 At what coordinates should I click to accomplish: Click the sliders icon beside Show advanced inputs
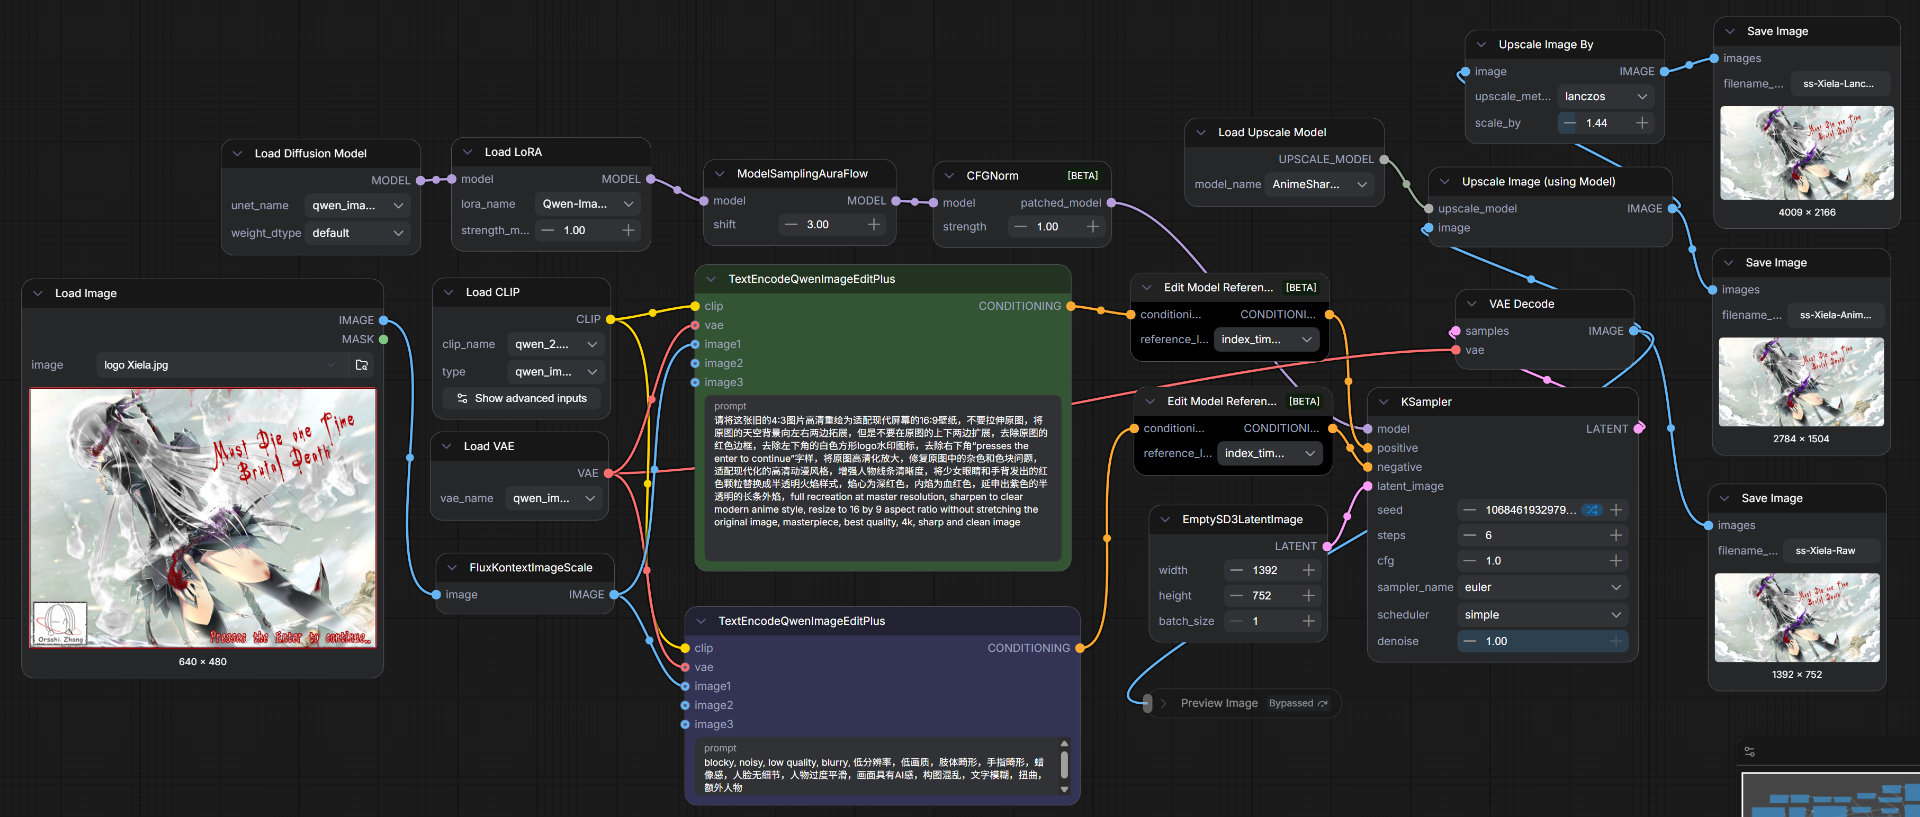[x=462, y=398]
